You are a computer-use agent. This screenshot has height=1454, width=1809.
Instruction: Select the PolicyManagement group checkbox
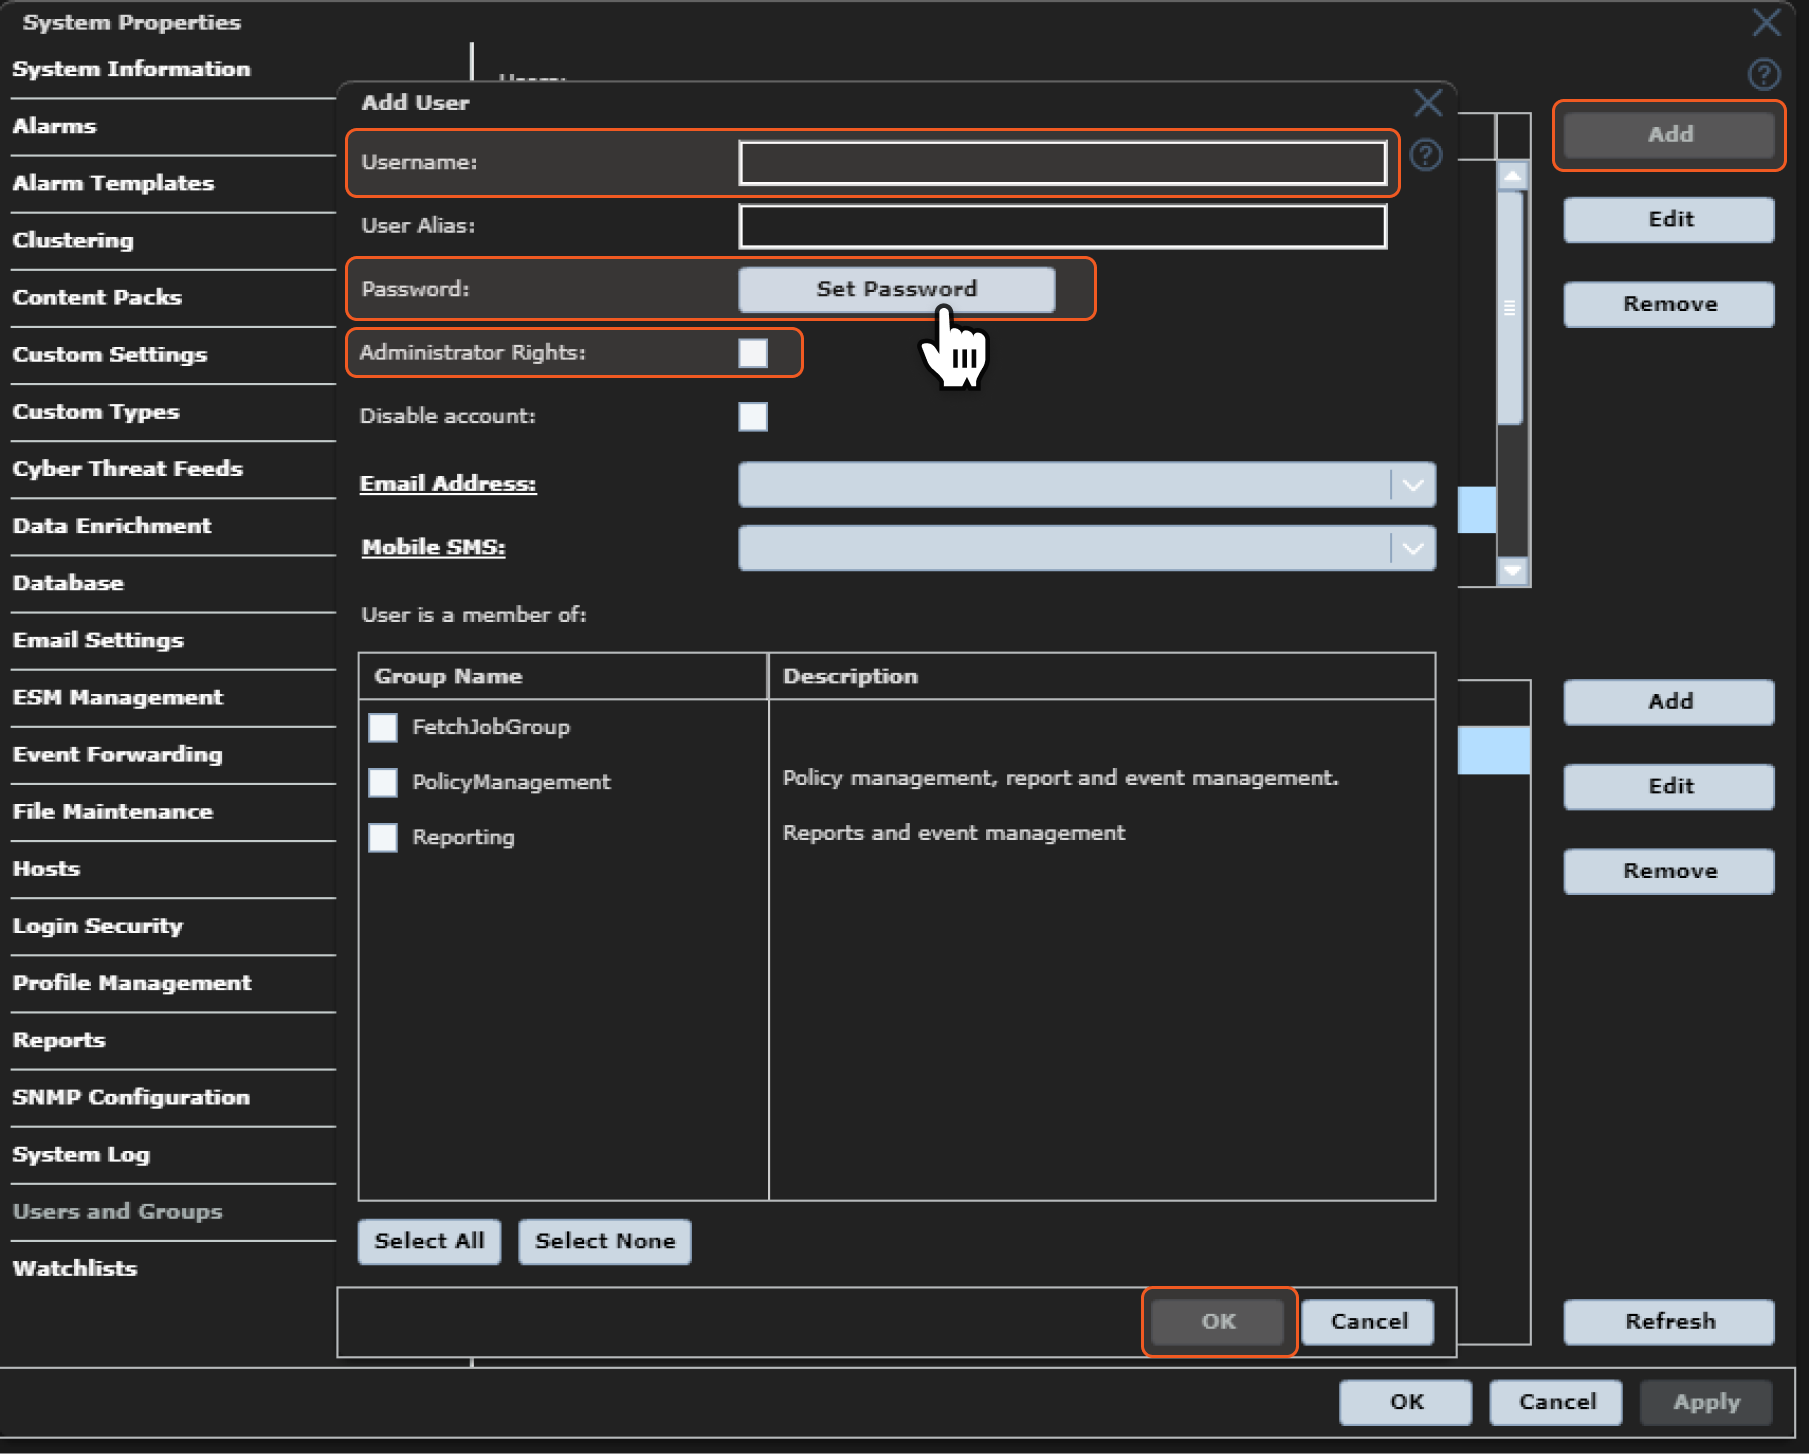pos(383,782)
